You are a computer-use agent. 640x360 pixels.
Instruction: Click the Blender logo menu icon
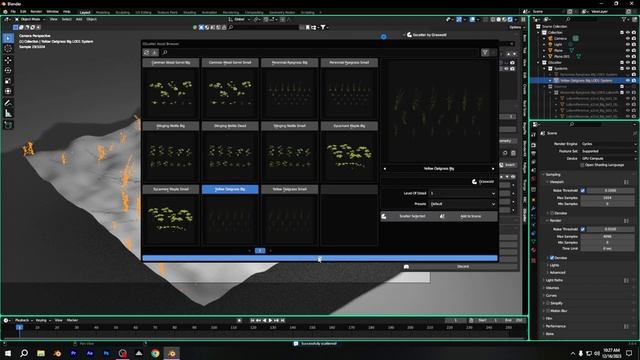click(5, 12)
